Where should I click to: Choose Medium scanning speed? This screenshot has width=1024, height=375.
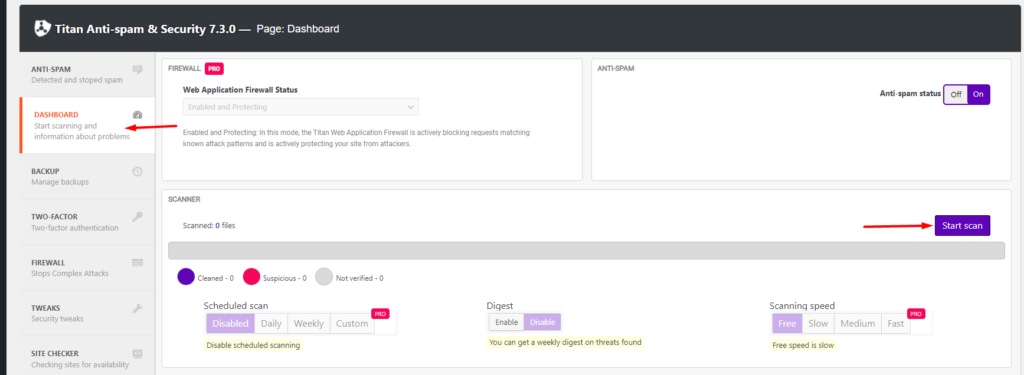pyautogui.click(x=857, y=323)
